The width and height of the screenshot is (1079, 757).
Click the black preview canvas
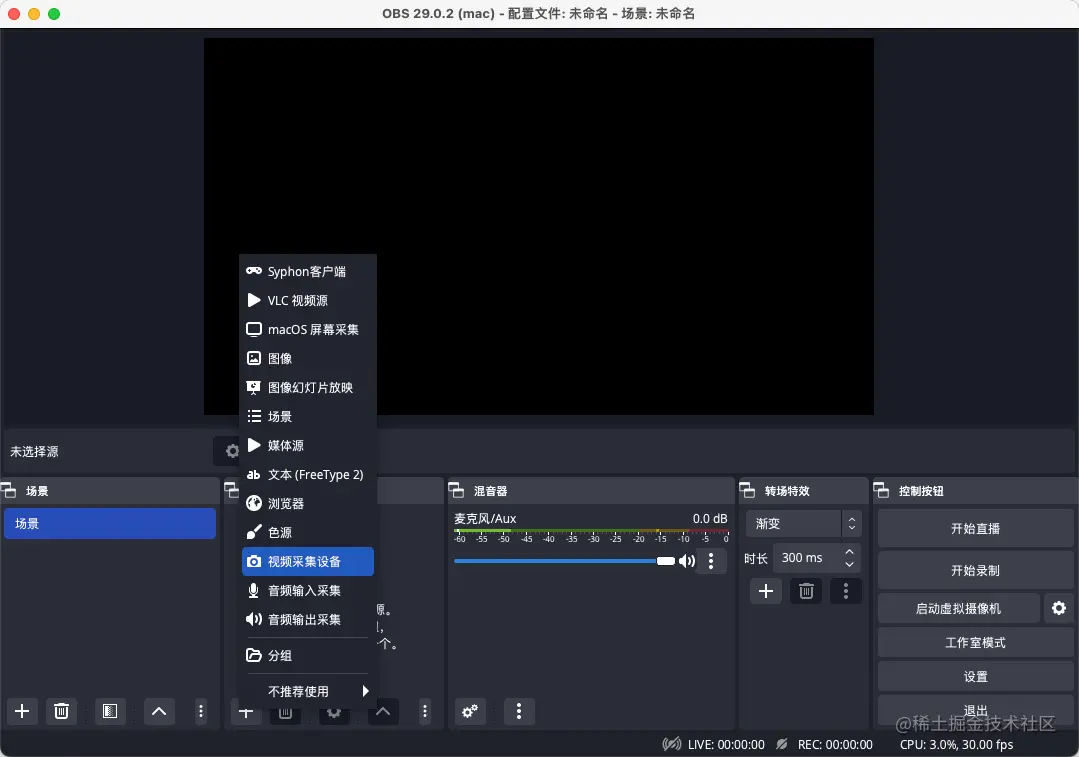click(539, 226)
